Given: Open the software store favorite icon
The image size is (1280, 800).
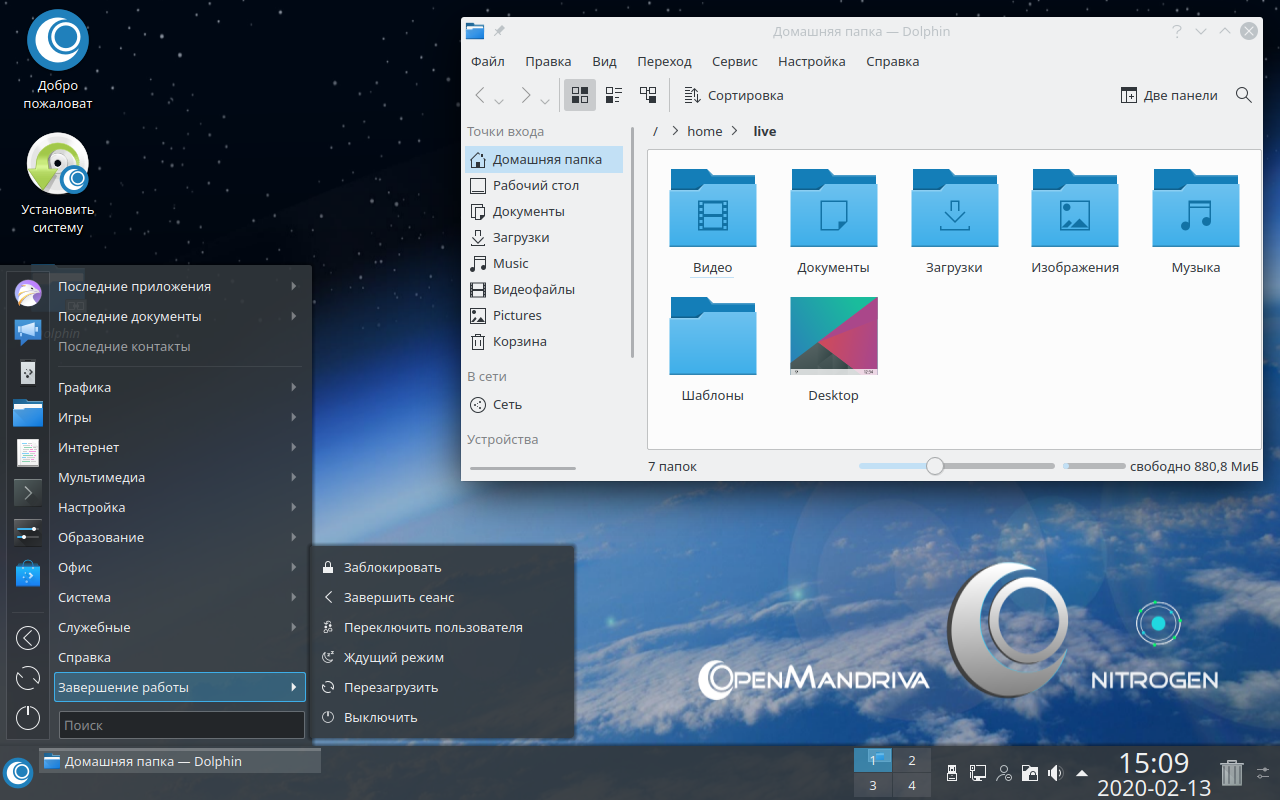Looking at the screenshot, I should [28, 573].
